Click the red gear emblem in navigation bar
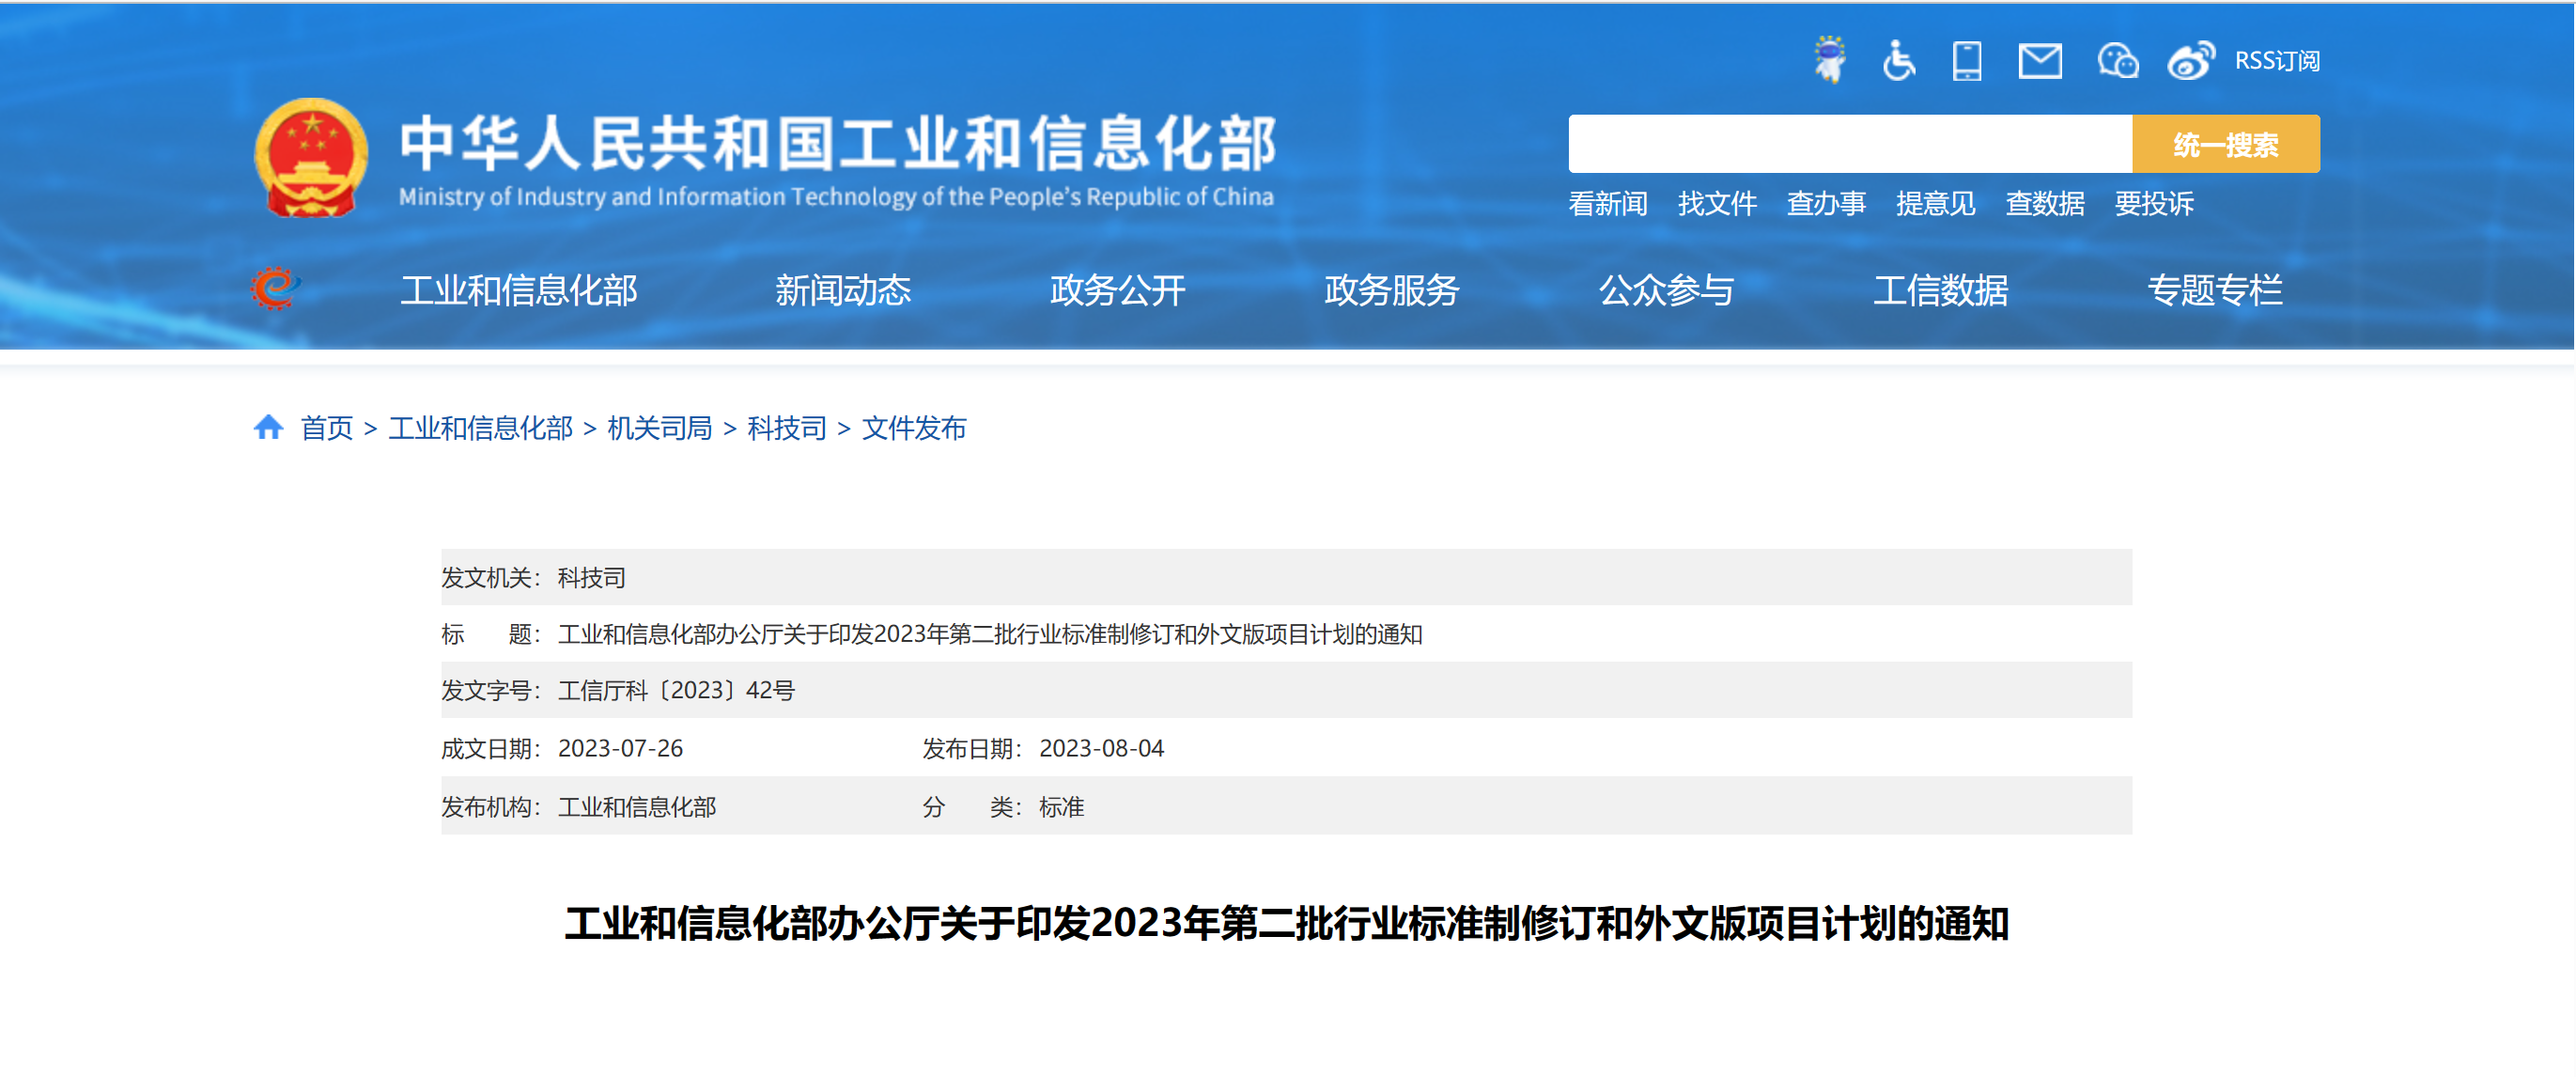Screen dimensions: 2576x1077 click(x=274, y=289)
